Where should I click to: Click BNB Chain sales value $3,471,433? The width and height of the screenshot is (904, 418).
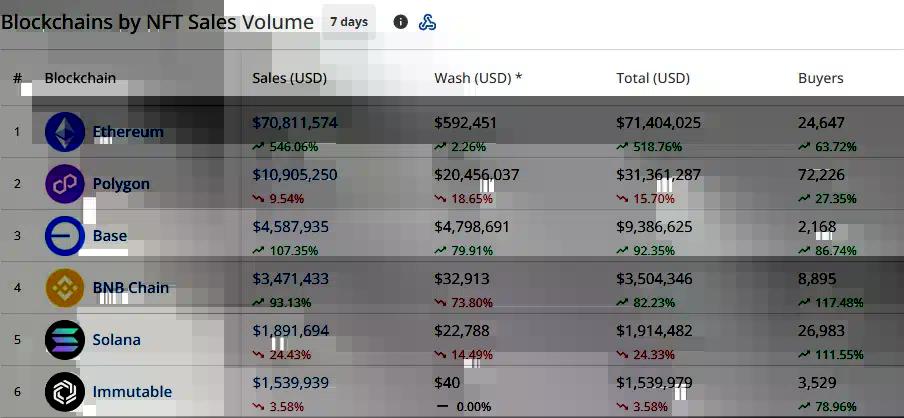[291, 278]
